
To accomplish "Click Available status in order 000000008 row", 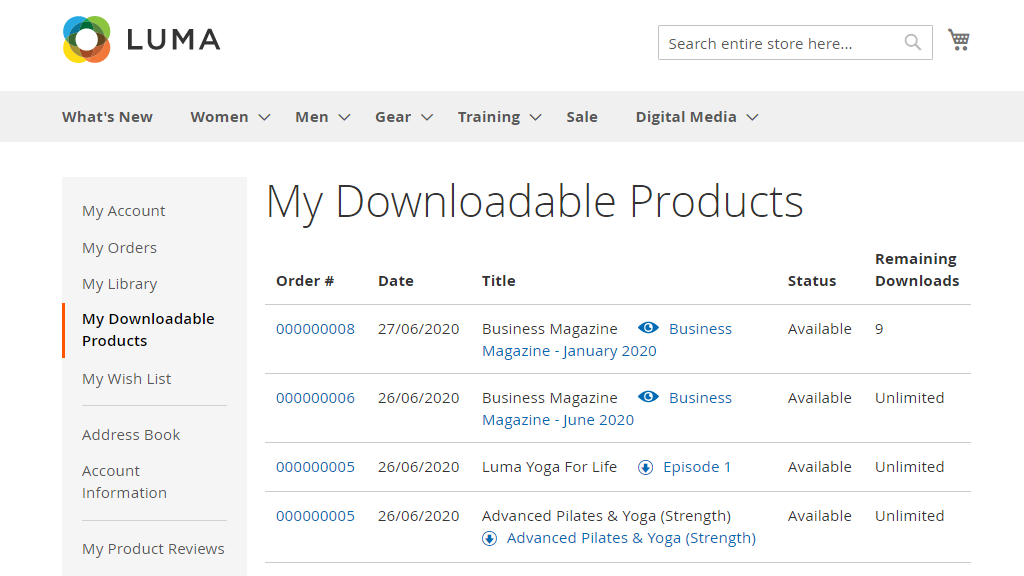I will (x=820, y=328).
